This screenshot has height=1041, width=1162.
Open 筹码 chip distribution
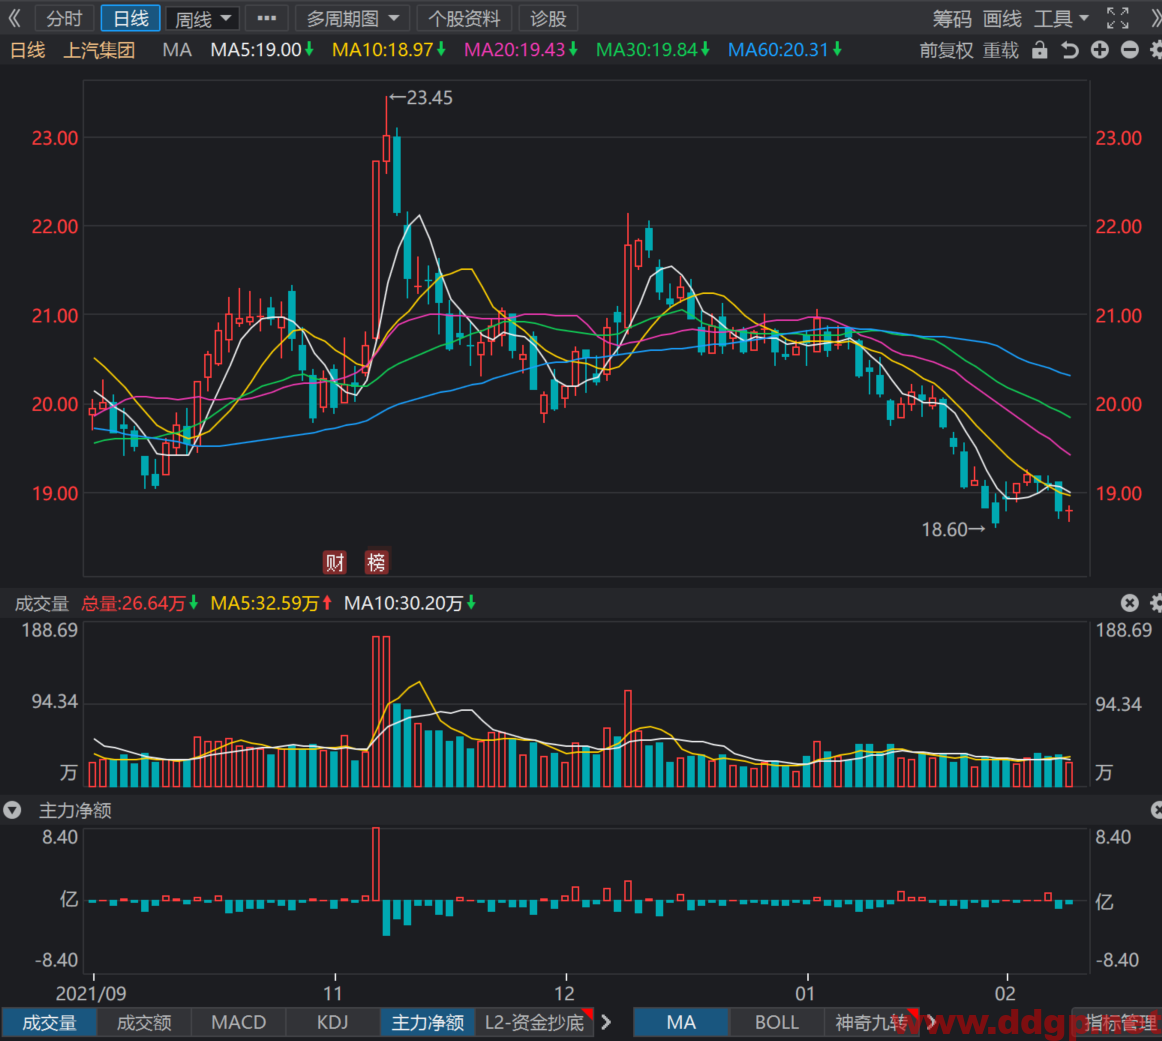point(952,19)
